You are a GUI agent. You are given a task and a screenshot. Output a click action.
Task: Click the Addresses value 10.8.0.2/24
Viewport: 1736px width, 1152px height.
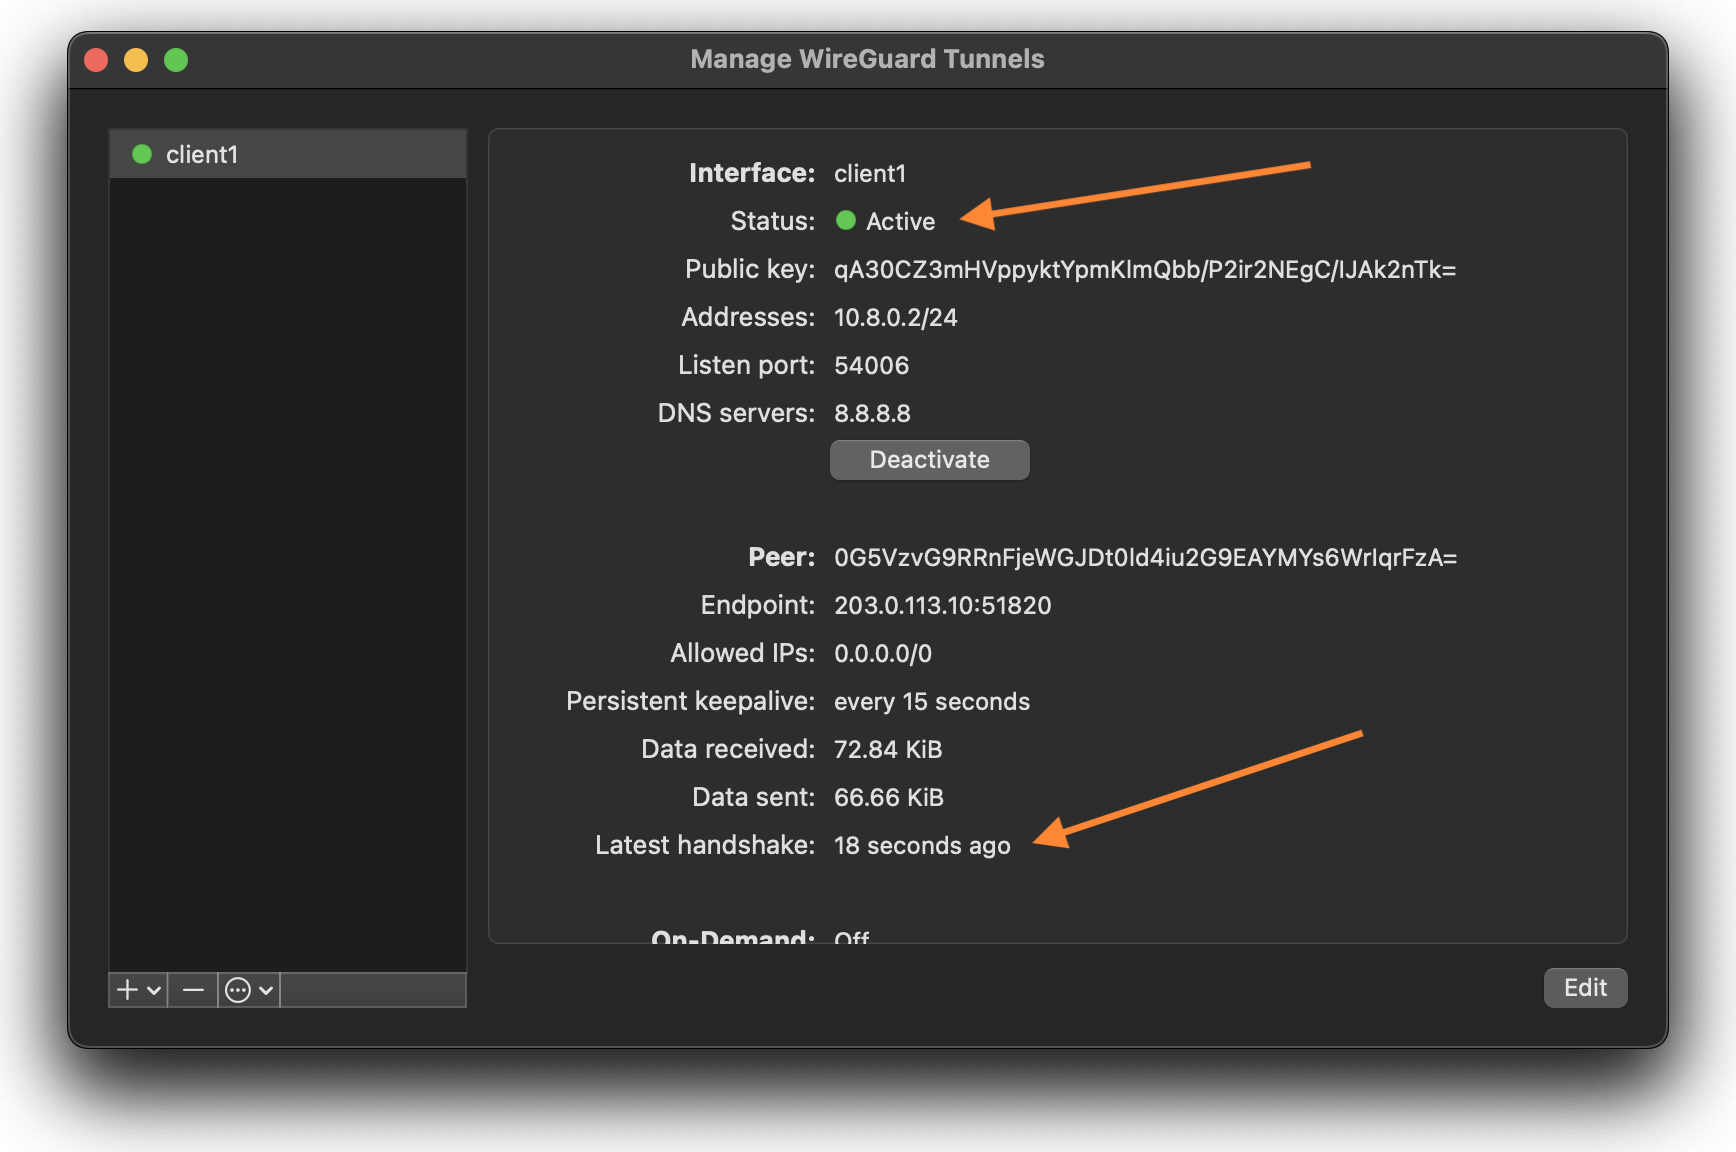click(895, 318)
